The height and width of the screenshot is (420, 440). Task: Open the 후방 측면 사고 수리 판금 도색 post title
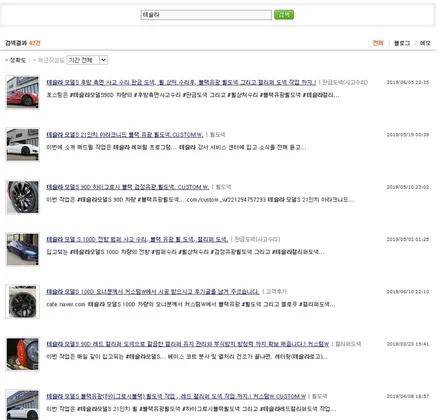181,82
